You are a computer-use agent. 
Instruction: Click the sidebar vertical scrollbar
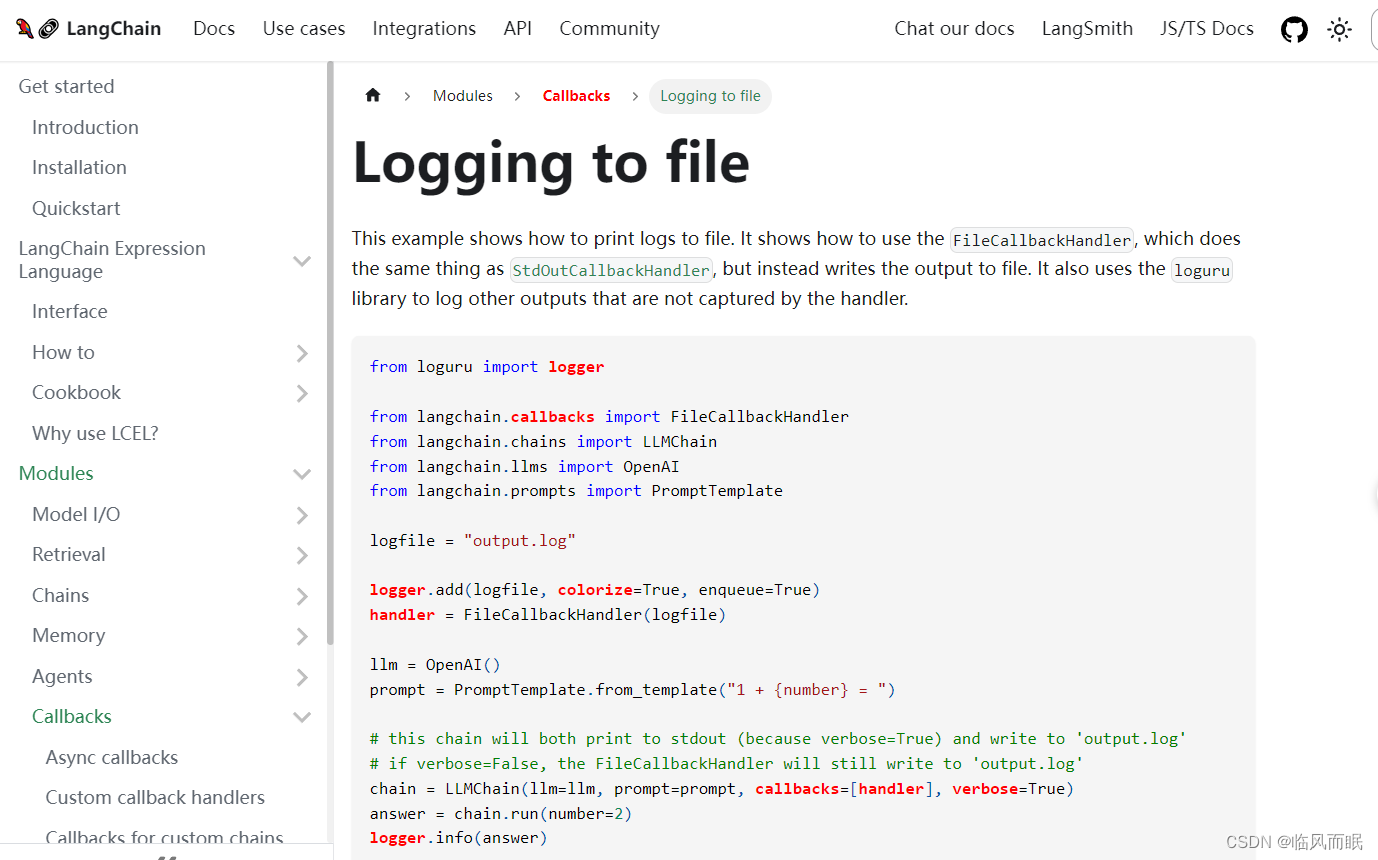click(x=330, y=352)
